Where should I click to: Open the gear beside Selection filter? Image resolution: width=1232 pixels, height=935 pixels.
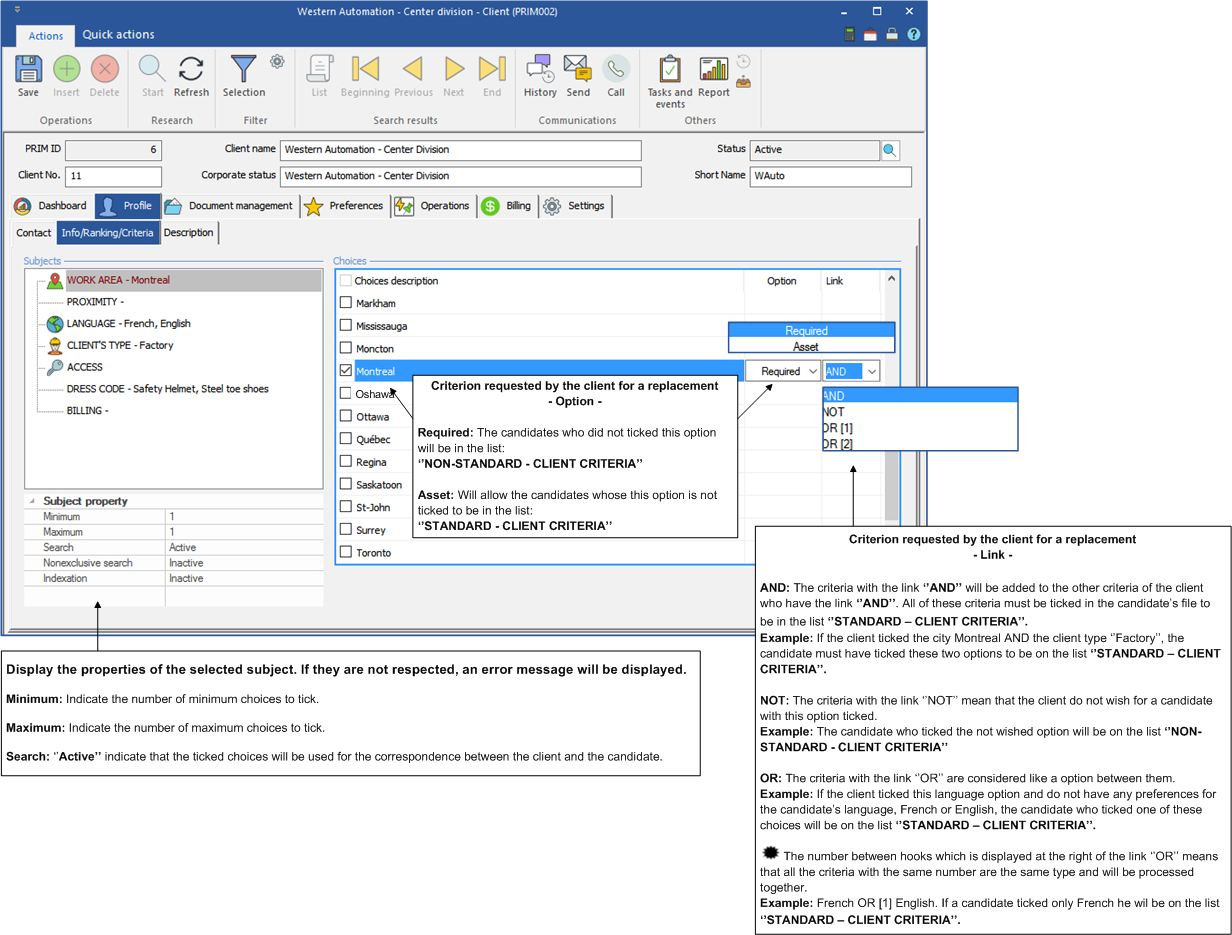pos(277,62)
